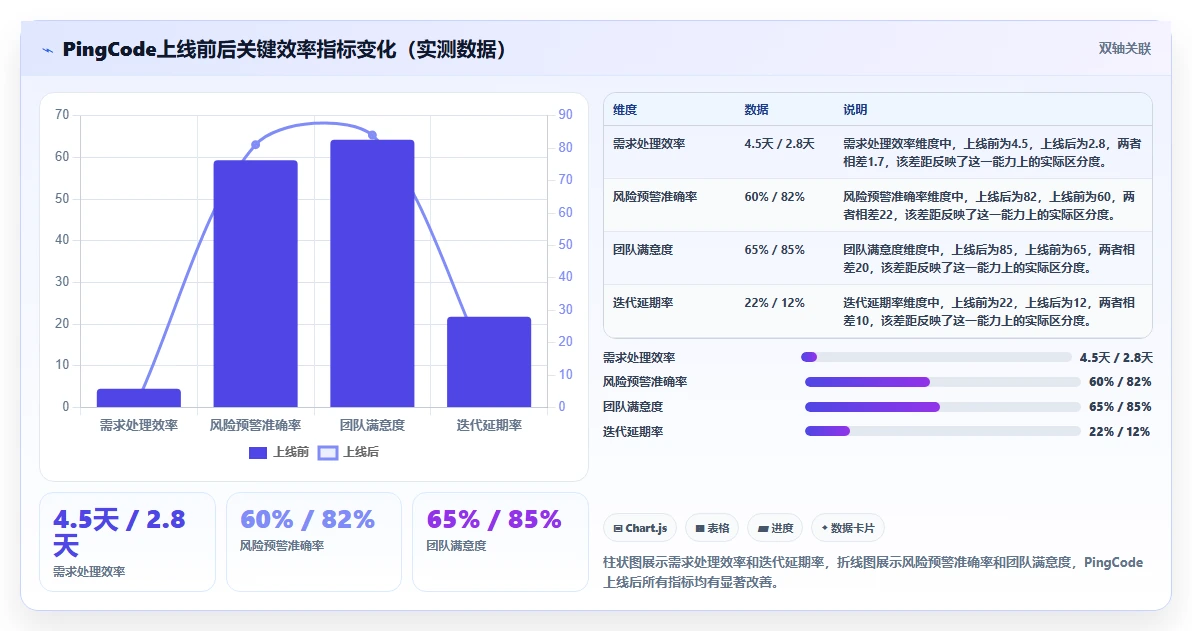Select 需求处理效率 row name in table
This screenshot has height=631, width=1192.
click(649, 144)
